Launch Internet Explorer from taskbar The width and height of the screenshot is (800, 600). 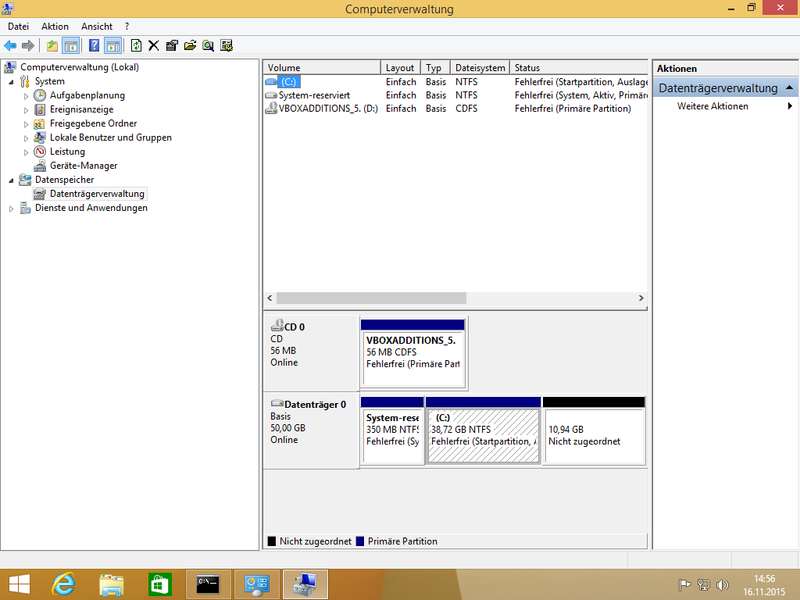coord(64,585)
